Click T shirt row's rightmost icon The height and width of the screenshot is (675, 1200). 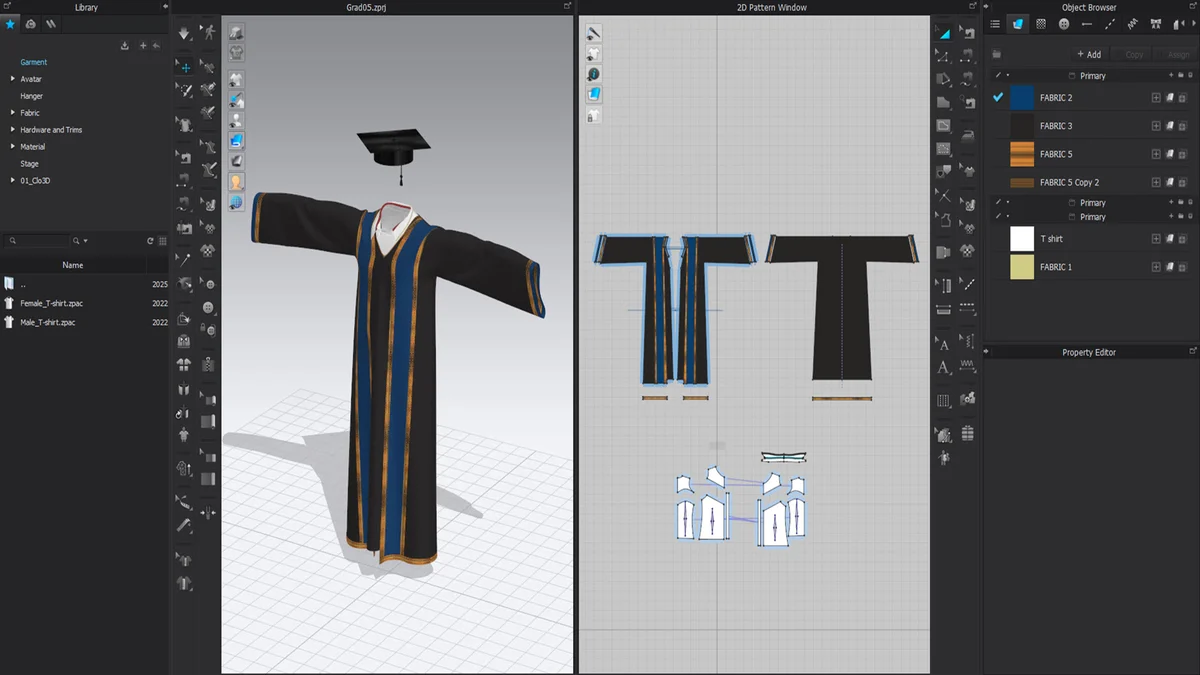point(1184,239)
